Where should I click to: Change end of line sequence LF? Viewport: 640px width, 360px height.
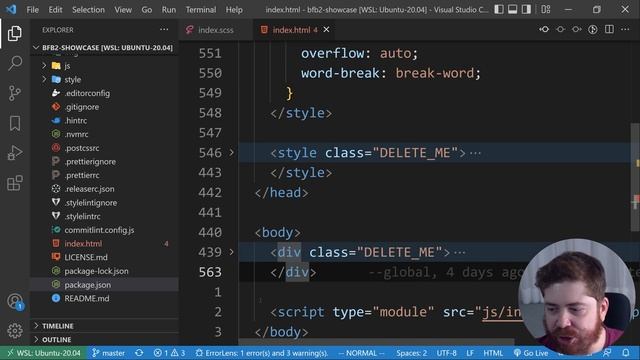[470, 353]
